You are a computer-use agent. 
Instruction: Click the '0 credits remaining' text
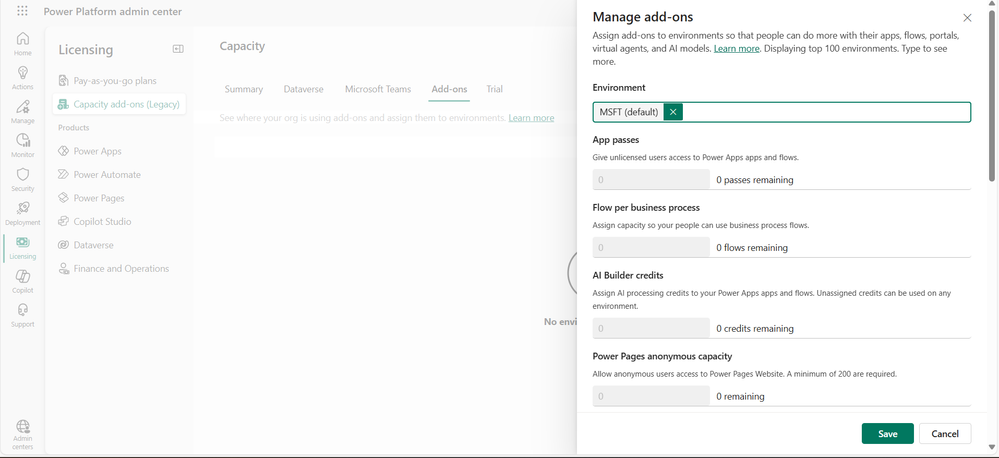pos(755,329)
